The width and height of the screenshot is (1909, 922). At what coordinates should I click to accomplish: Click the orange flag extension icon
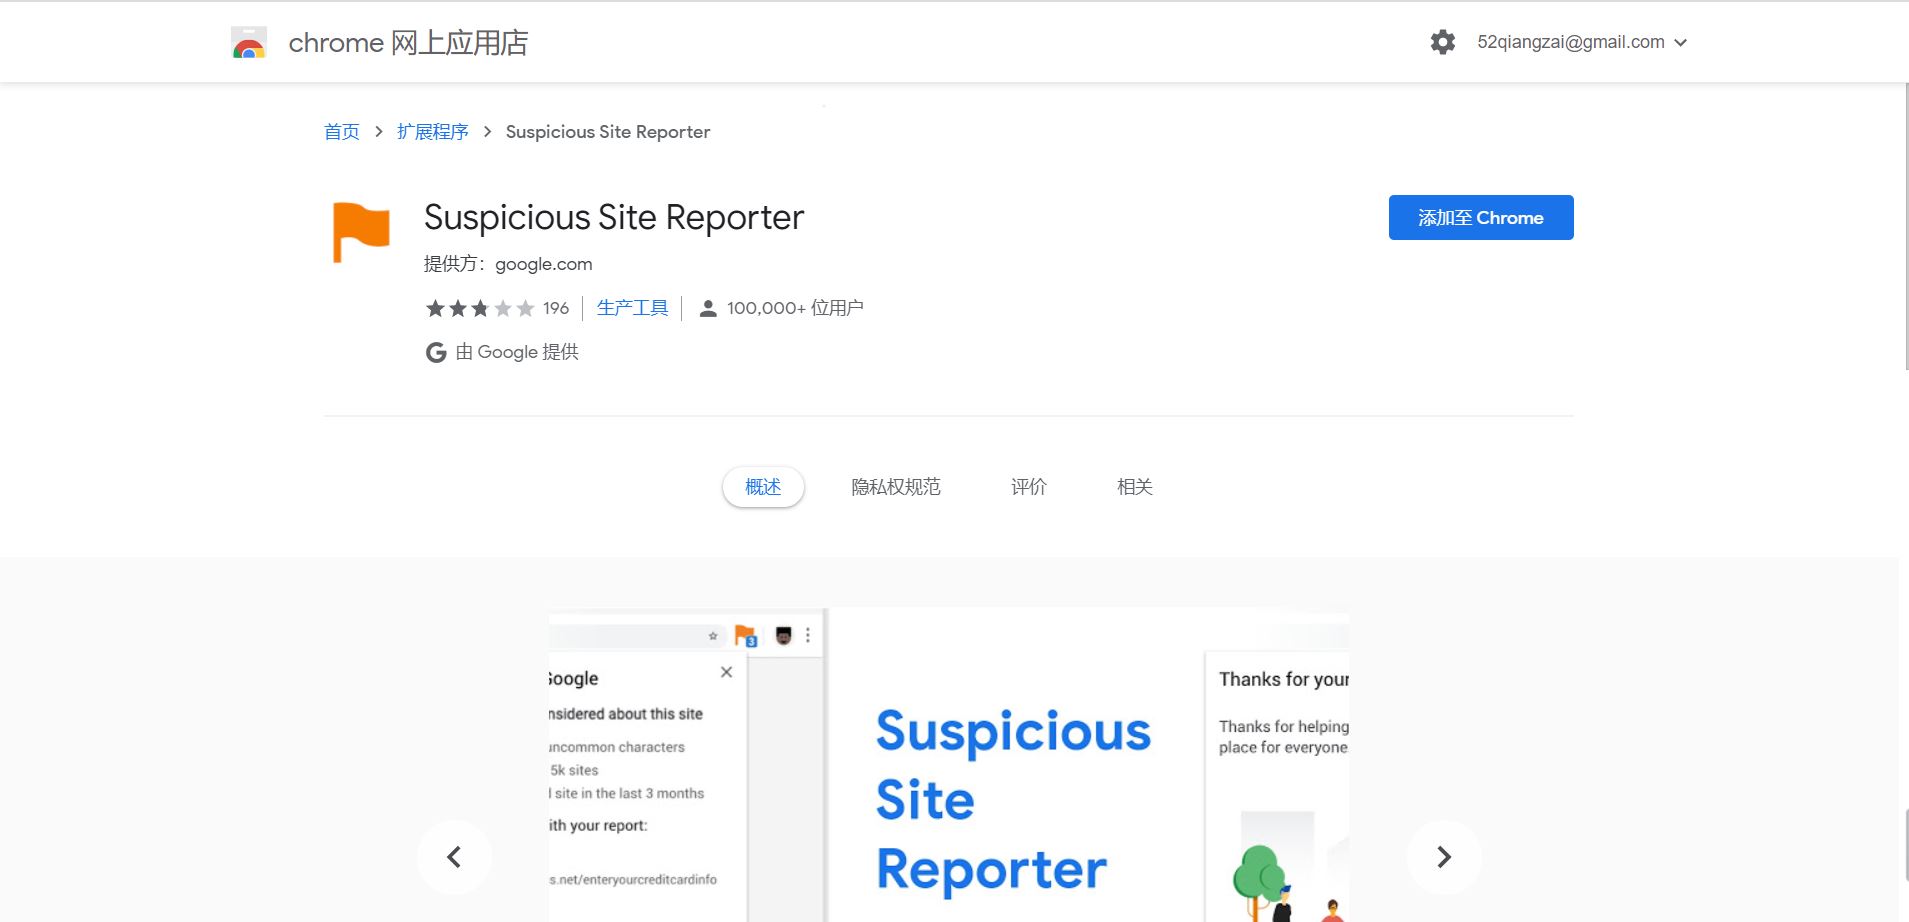[x=360, y=231]
